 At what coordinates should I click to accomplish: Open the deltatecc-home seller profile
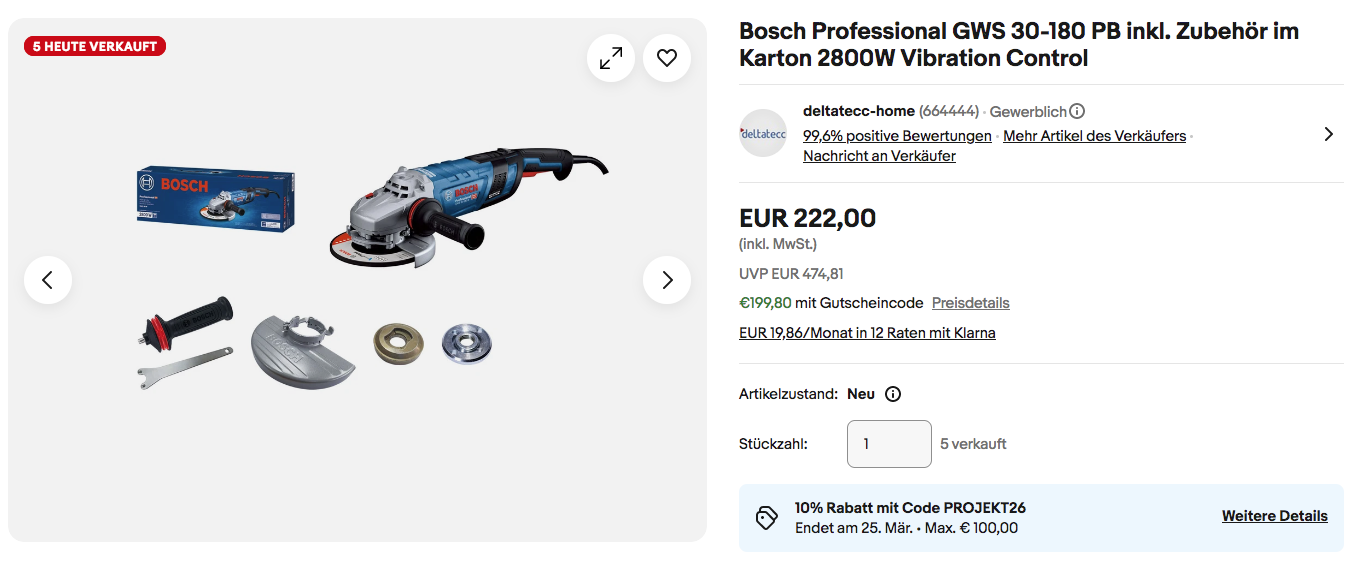[858, 111]
